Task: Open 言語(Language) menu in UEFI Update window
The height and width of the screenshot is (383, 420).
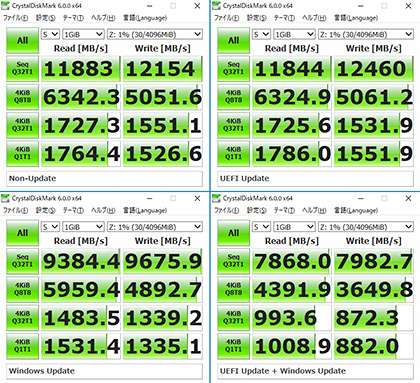Action: pyautogui.click(x=356, y=18)
